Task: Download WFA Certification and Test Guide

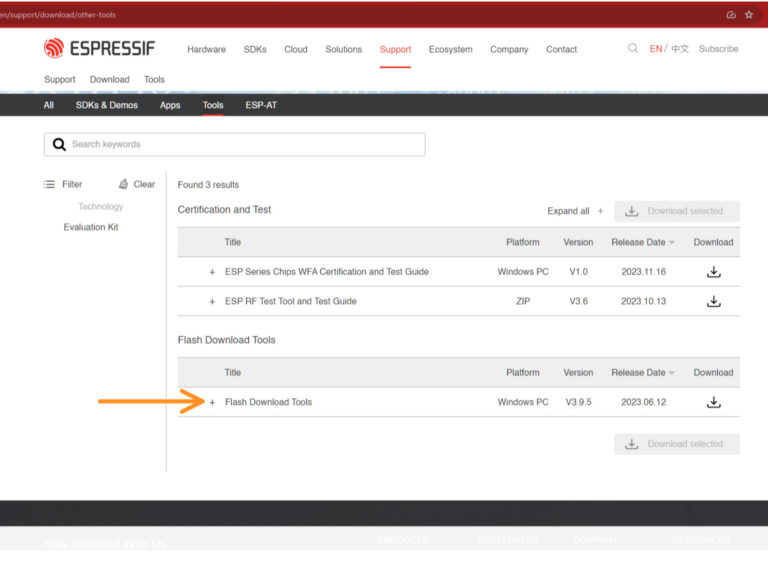Action: tap(713, 272)
